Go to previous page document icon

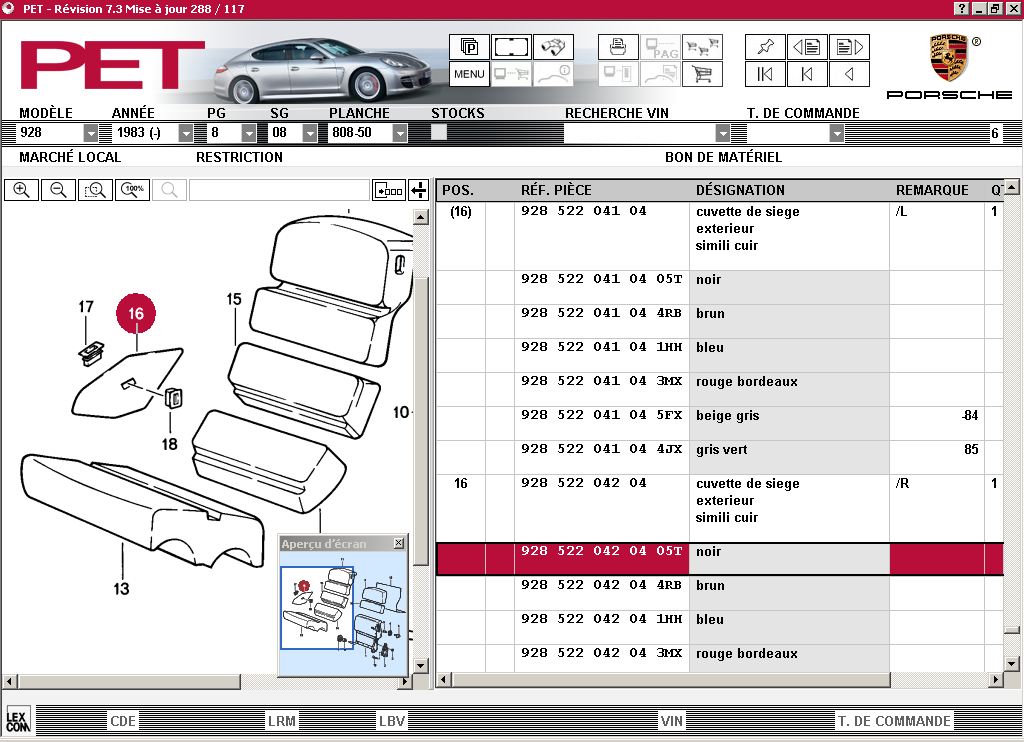[807, 47]
